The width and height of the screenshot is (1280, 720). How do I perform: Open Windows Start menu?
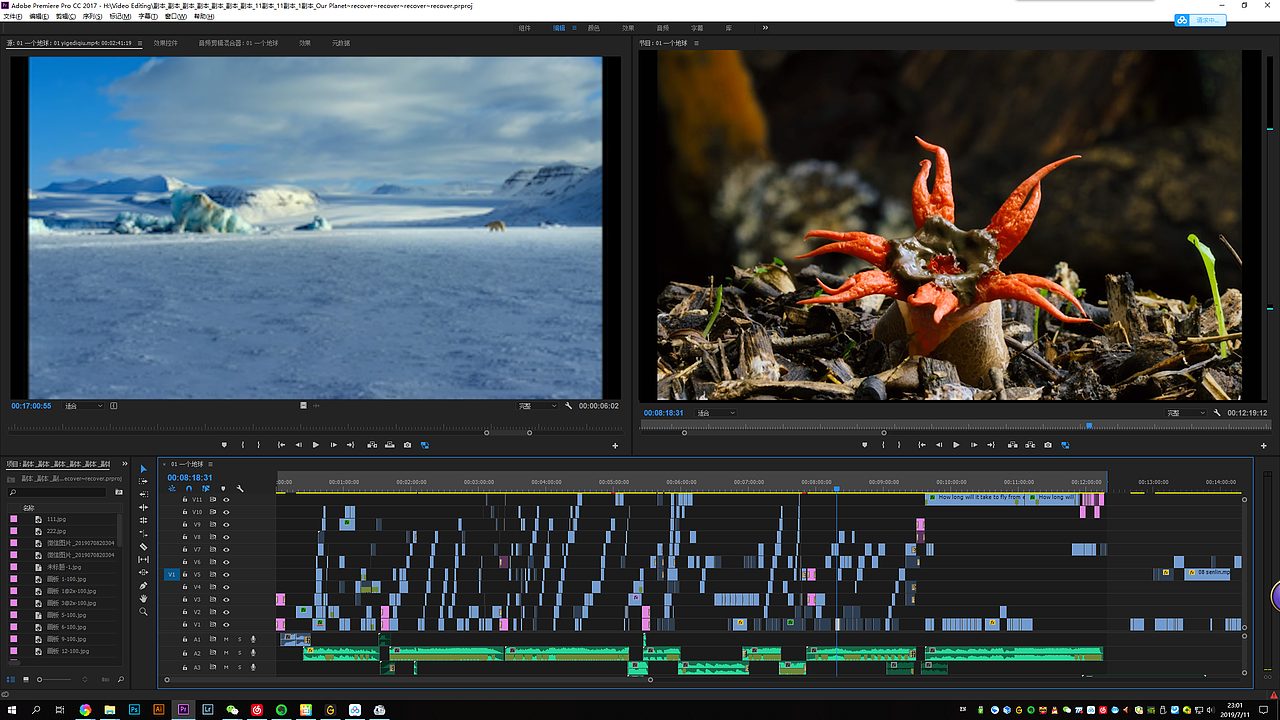click(11, 709)
